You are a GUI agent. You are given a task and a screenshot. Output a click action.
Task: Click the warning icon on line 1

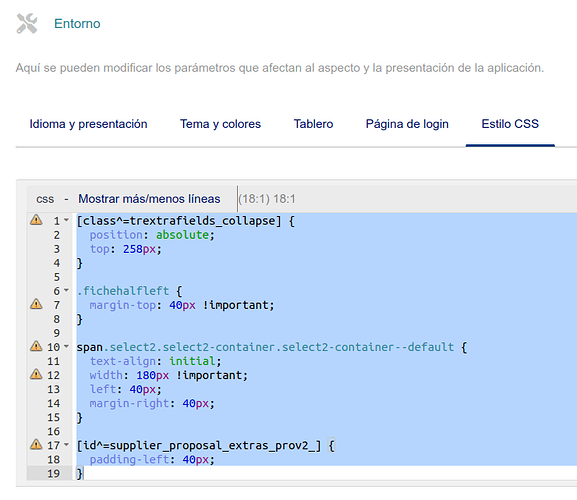pyautogui.click(x=36, y=220)
